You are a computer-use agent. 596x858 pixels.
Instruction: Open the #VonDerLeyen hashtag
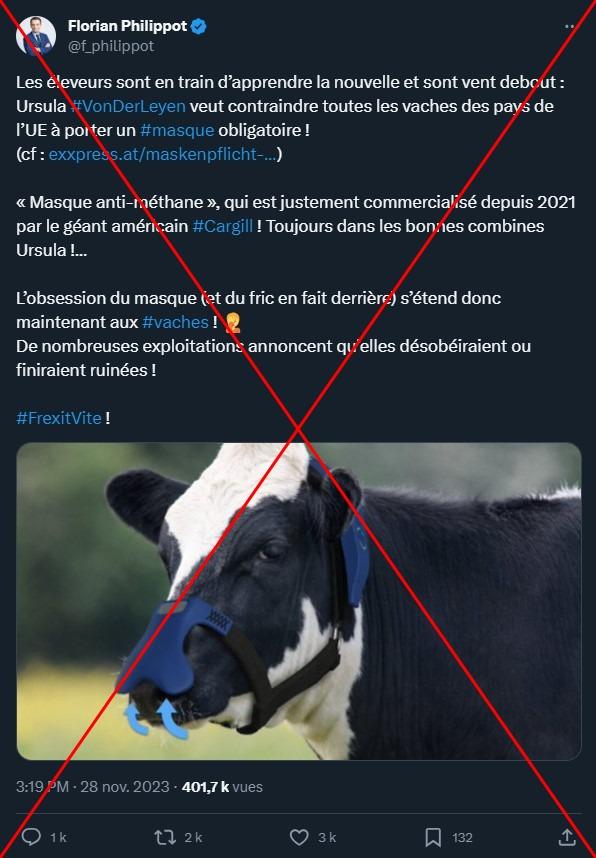(x=128, y=106)
